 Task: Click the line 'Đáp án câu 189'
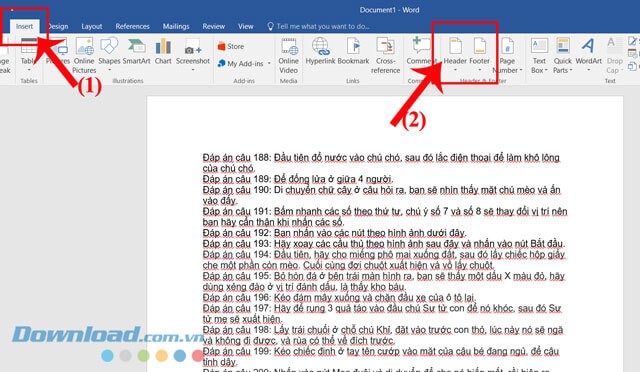point(298,179)
